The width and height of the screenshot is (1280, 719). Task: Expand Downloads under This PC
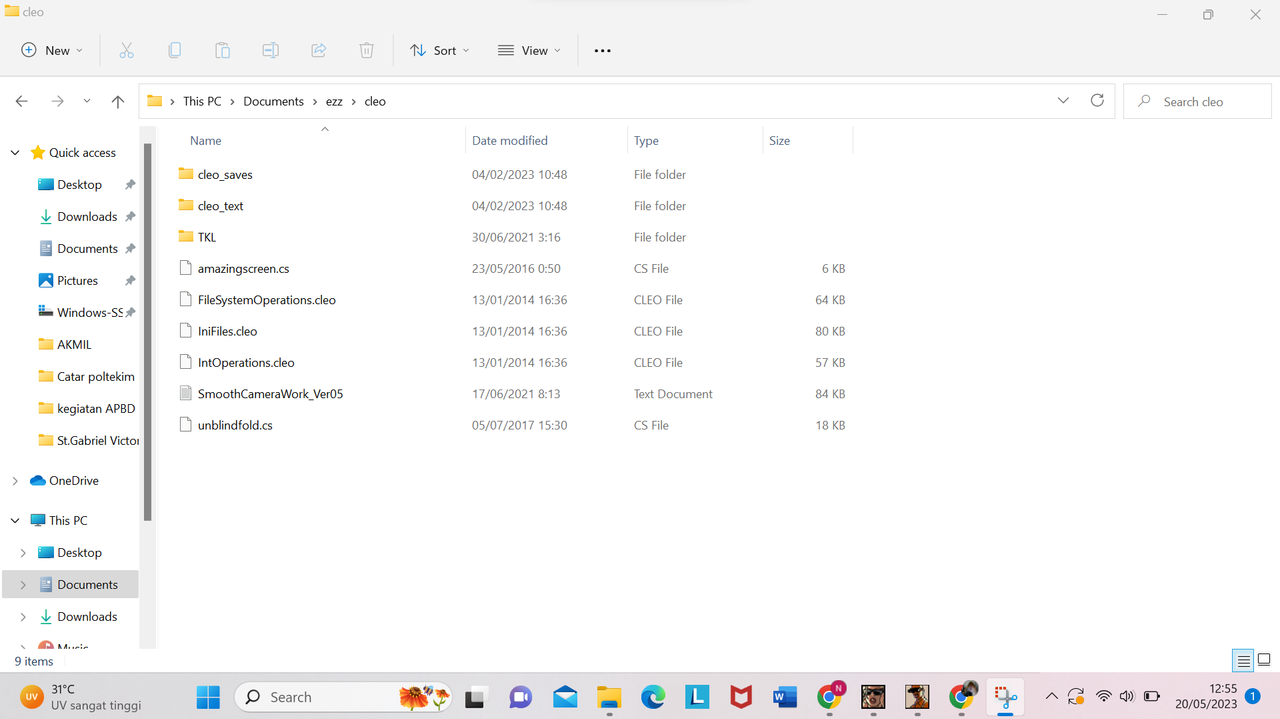click(23, 617)
